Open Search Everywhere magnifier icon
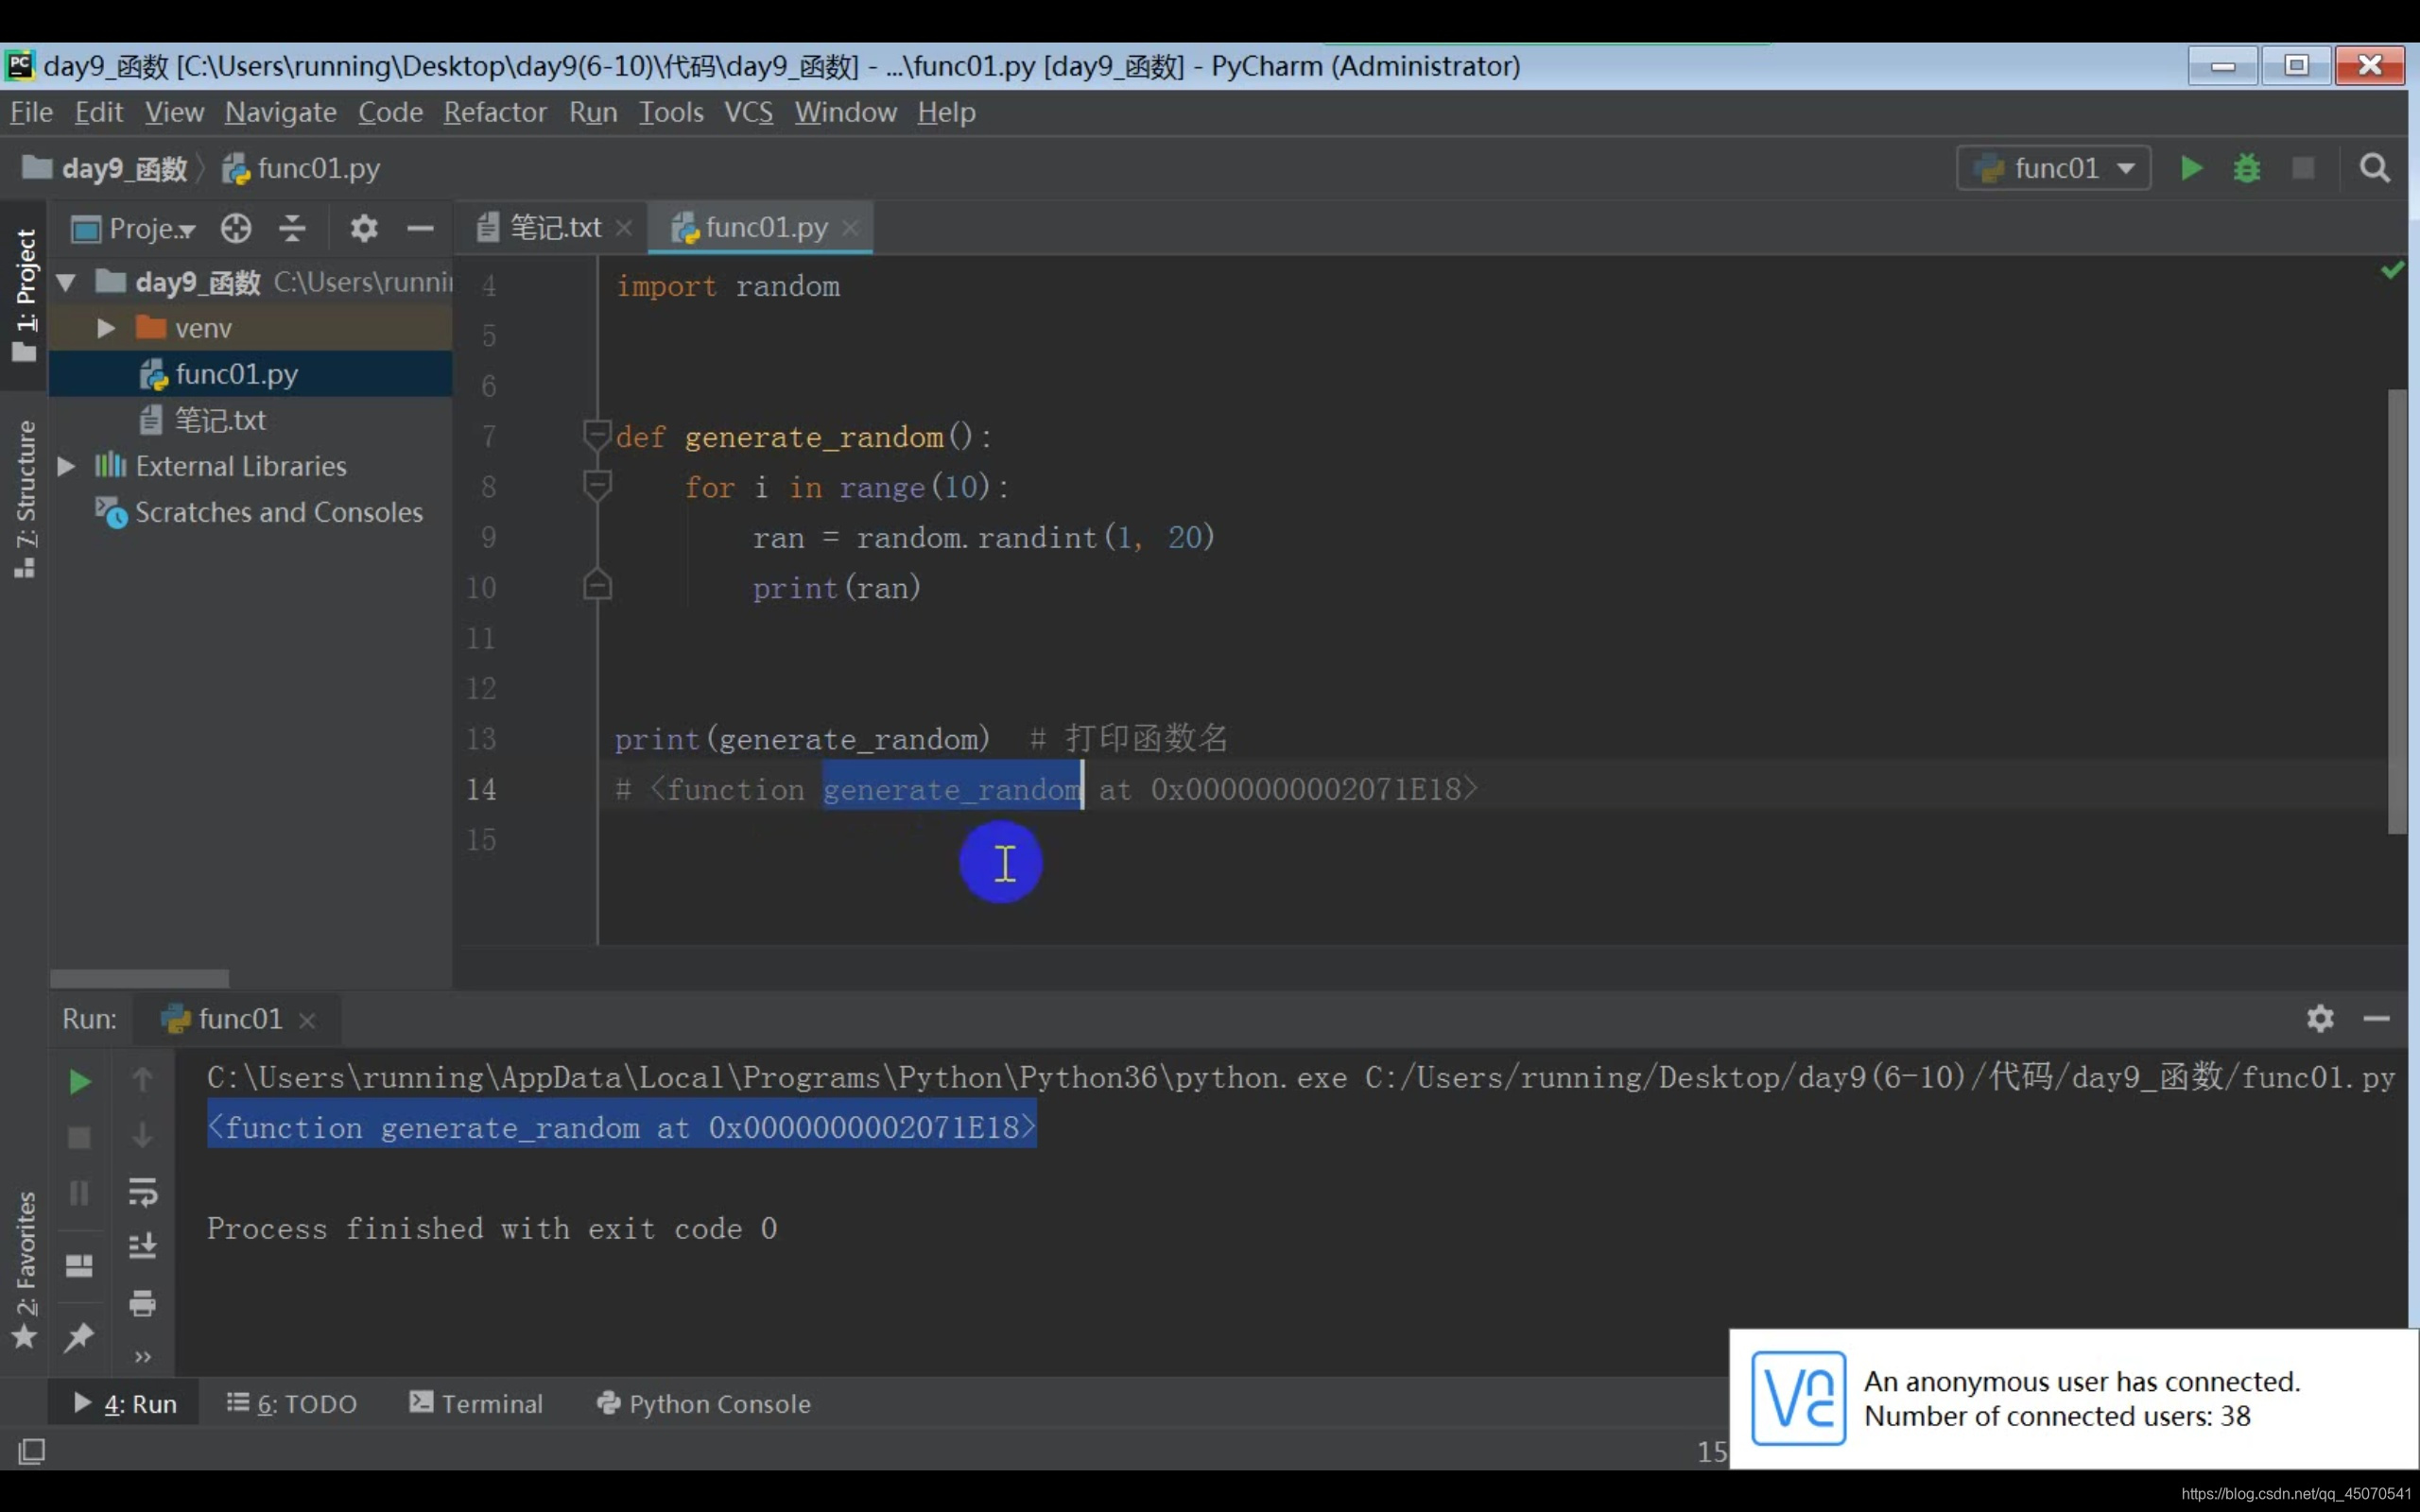 click(2374, 168)
